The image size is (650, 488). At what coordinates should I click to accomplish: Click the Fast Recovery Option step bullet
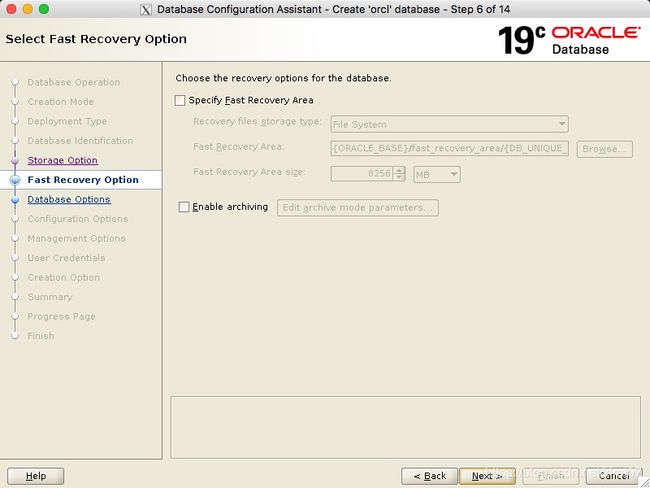coord(15,180)
